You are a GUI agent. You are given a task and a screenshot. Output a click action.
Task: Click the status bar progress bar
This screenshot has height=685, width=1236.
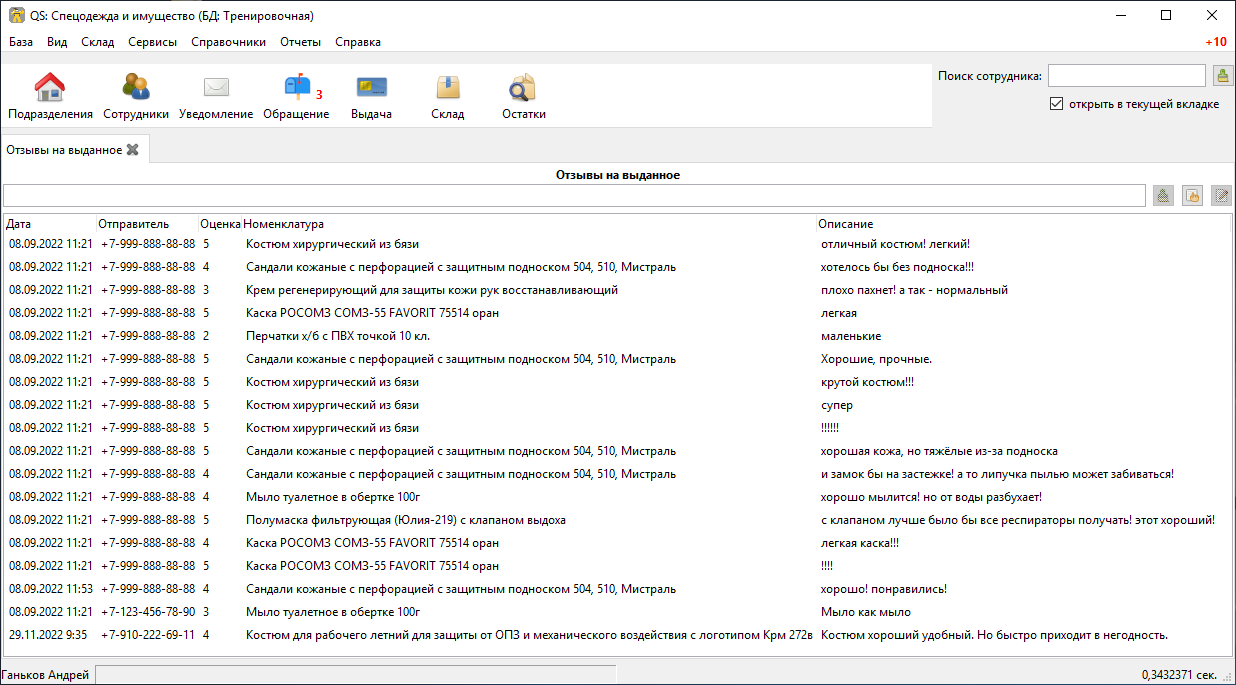point(355,675)
